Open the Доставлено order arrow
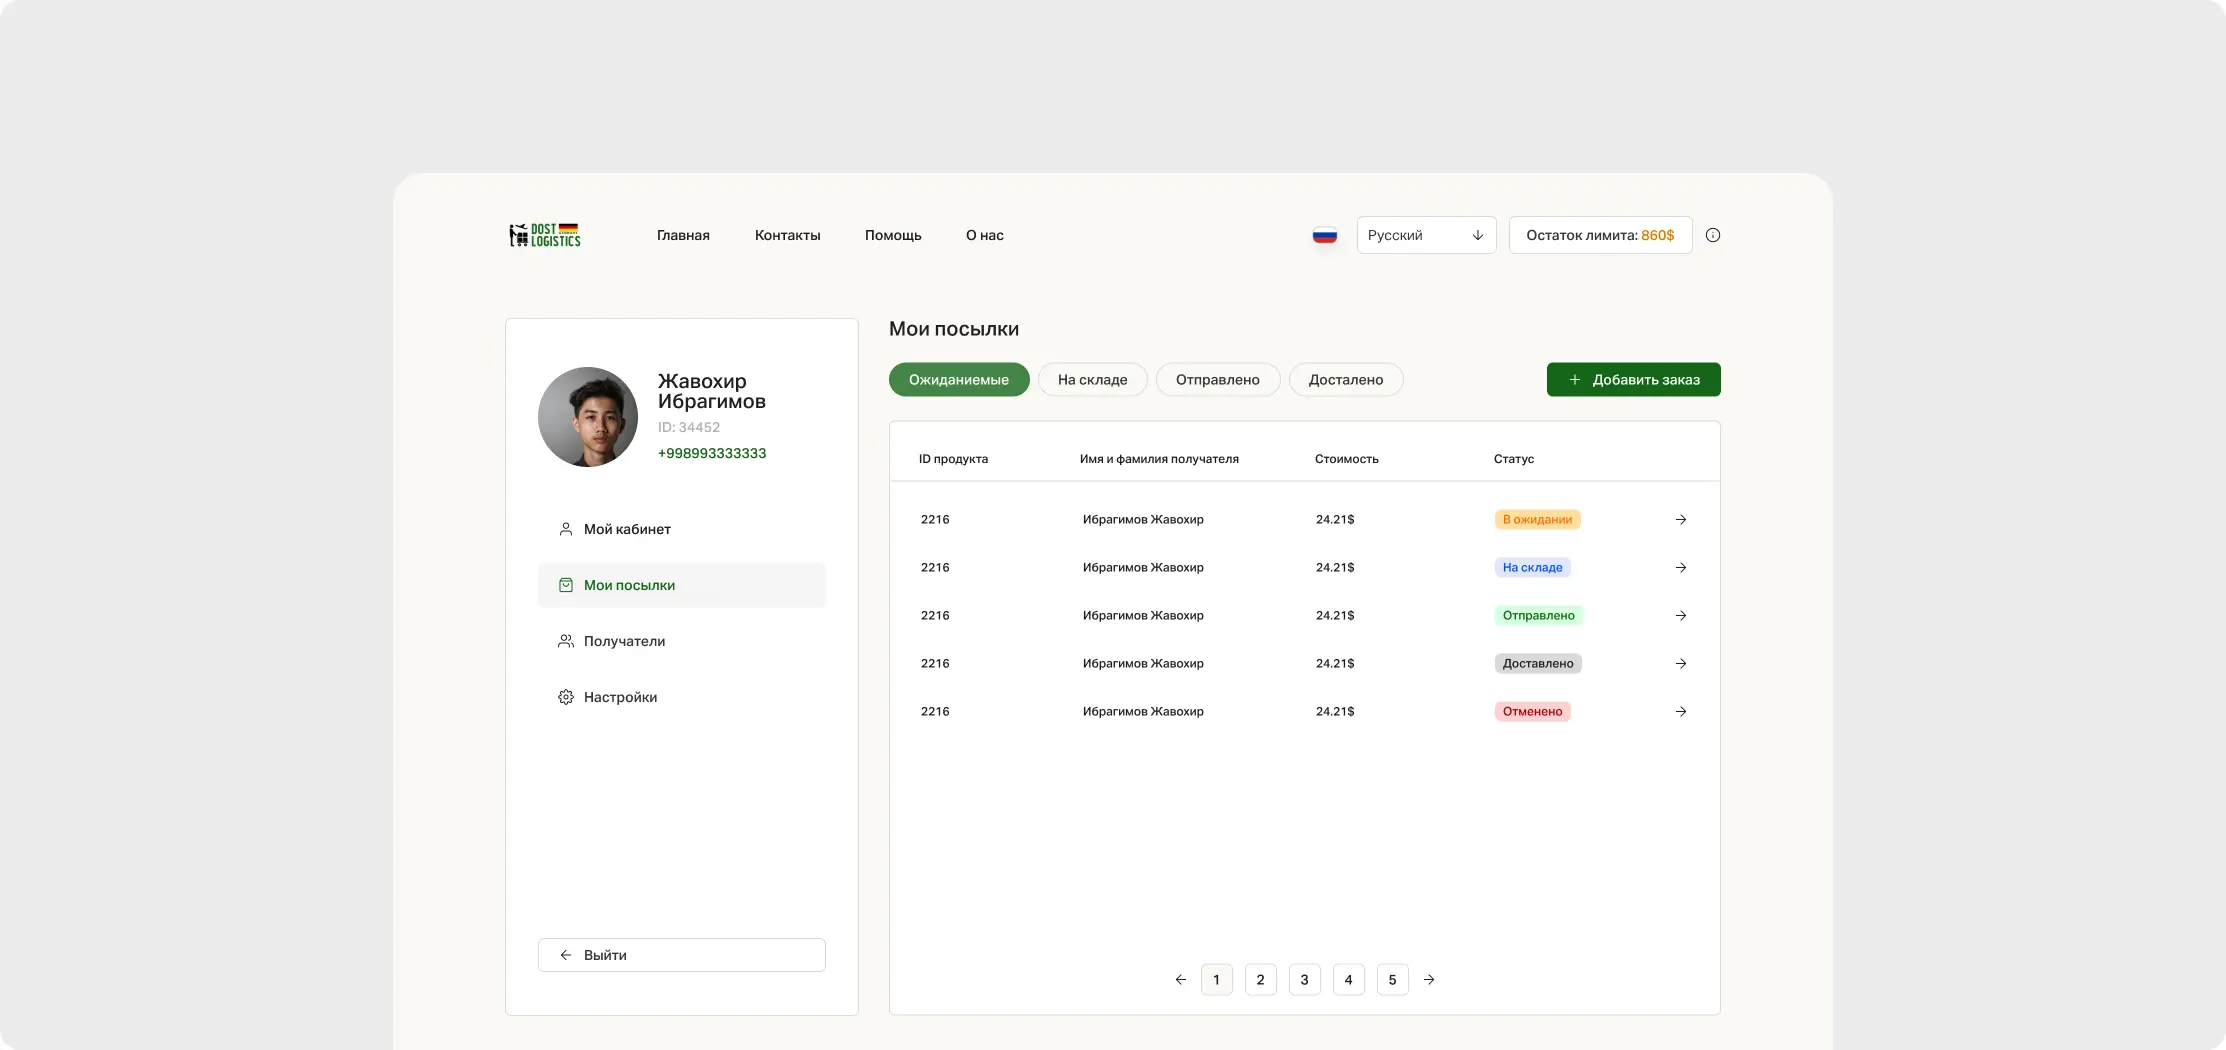 (x=1681, y=664)
